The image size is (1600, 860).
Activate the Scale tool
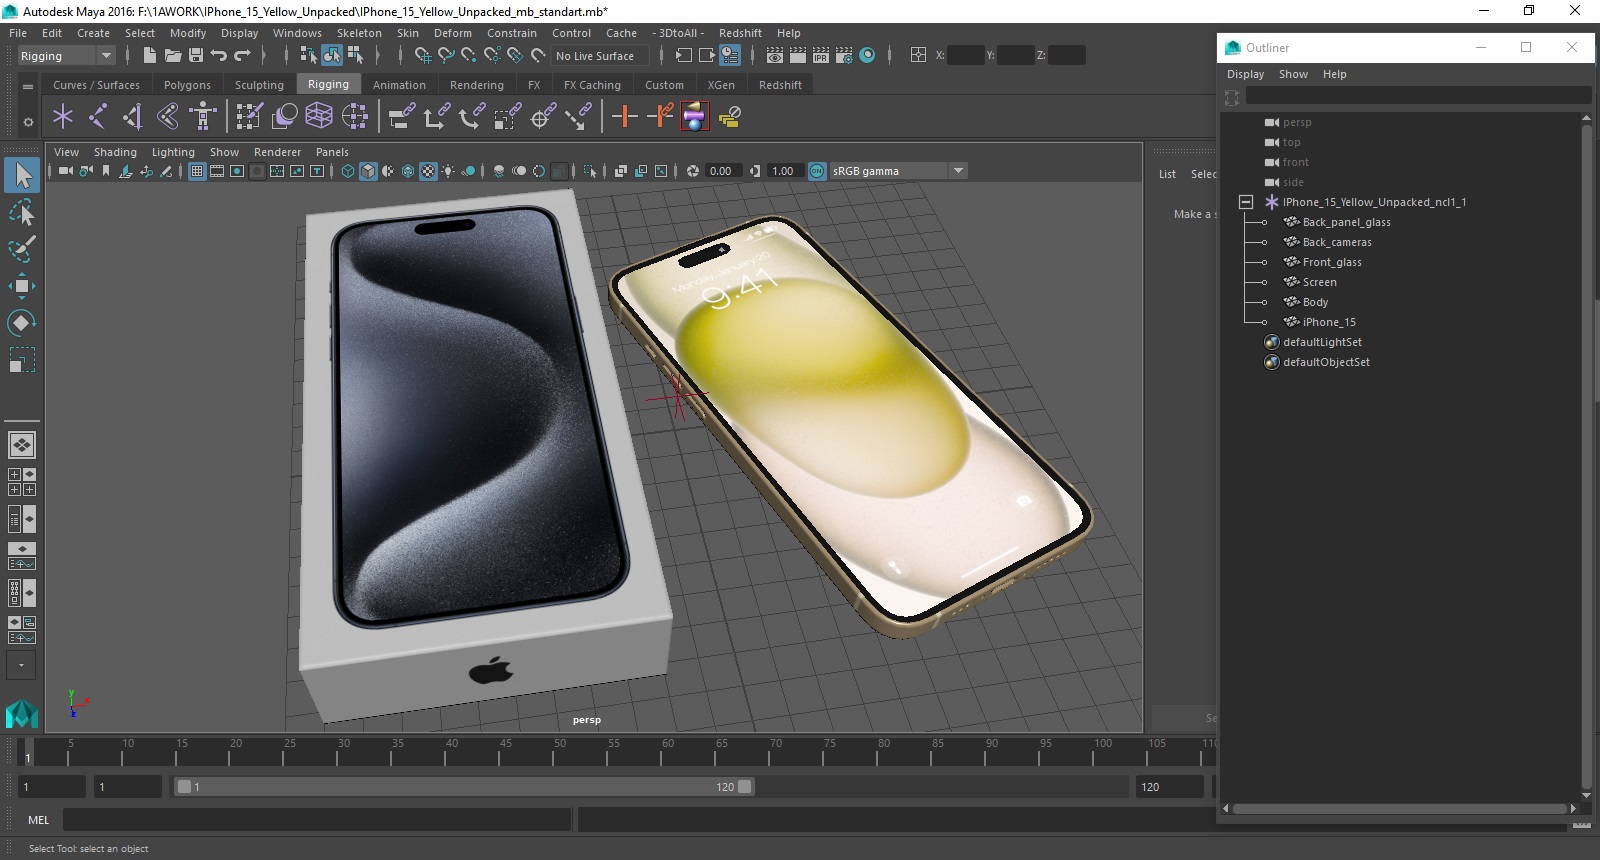pyautogui.click(x=22, y=359)
